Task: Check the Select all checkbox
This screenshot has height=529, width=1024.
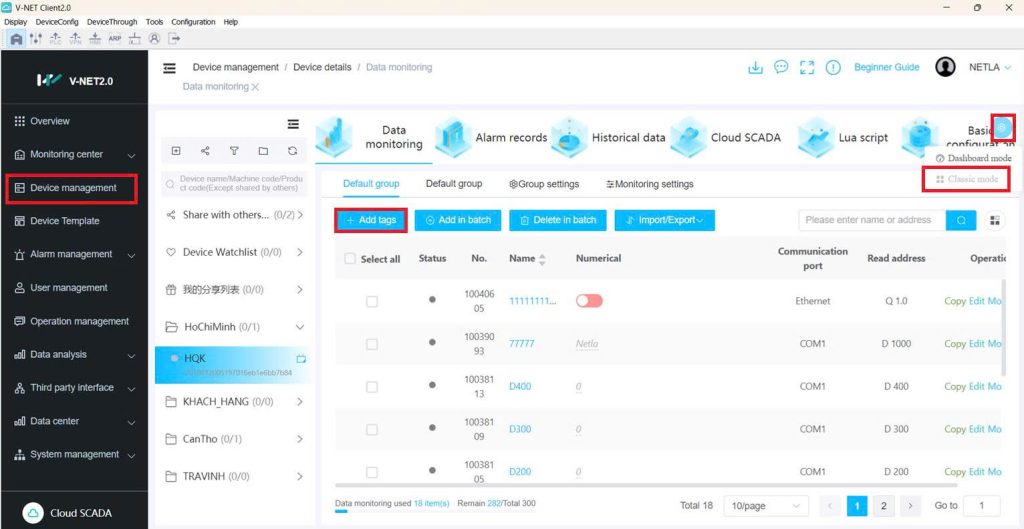Action: 350,259
